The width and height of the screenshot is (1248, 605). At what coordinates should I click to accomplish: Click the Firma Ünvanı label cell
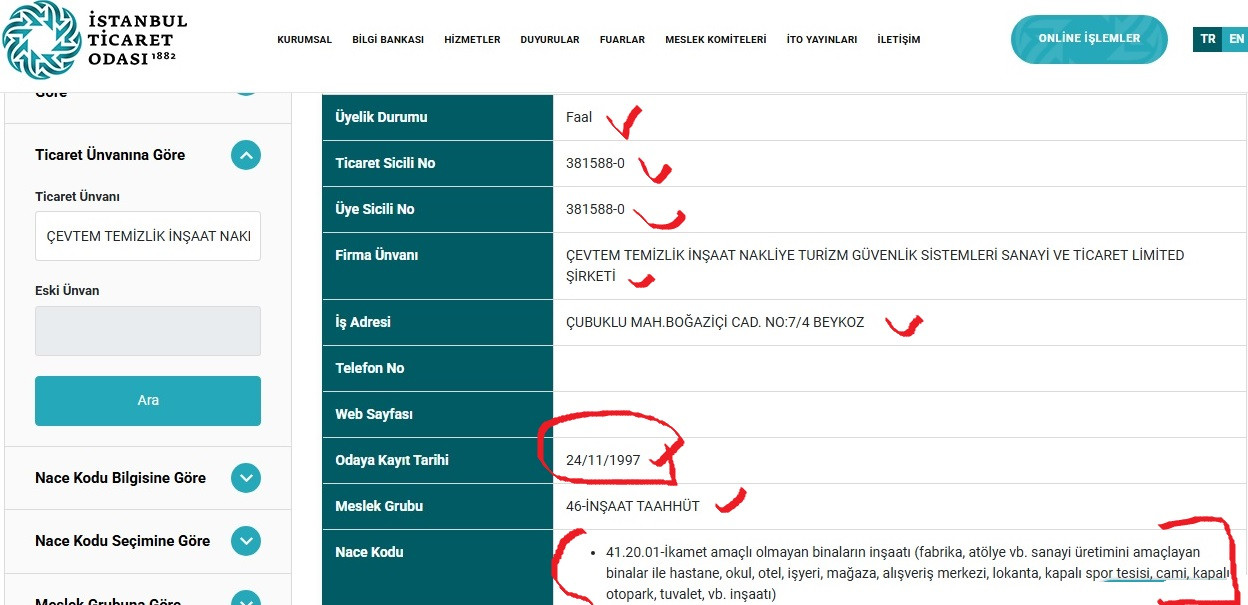click(437, 266)
